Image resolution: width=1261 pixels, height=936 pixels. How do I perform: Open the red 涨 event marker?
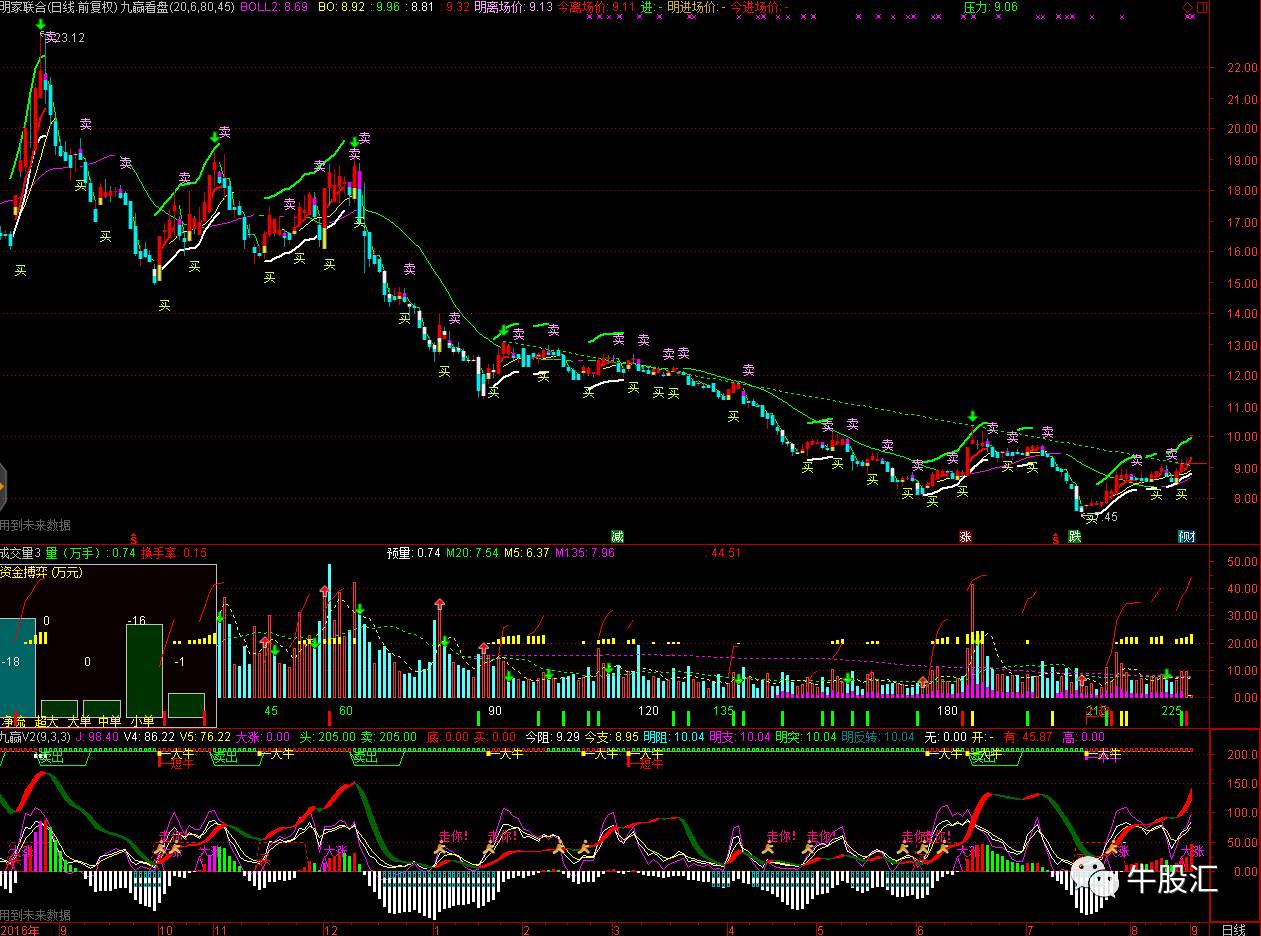965,537
